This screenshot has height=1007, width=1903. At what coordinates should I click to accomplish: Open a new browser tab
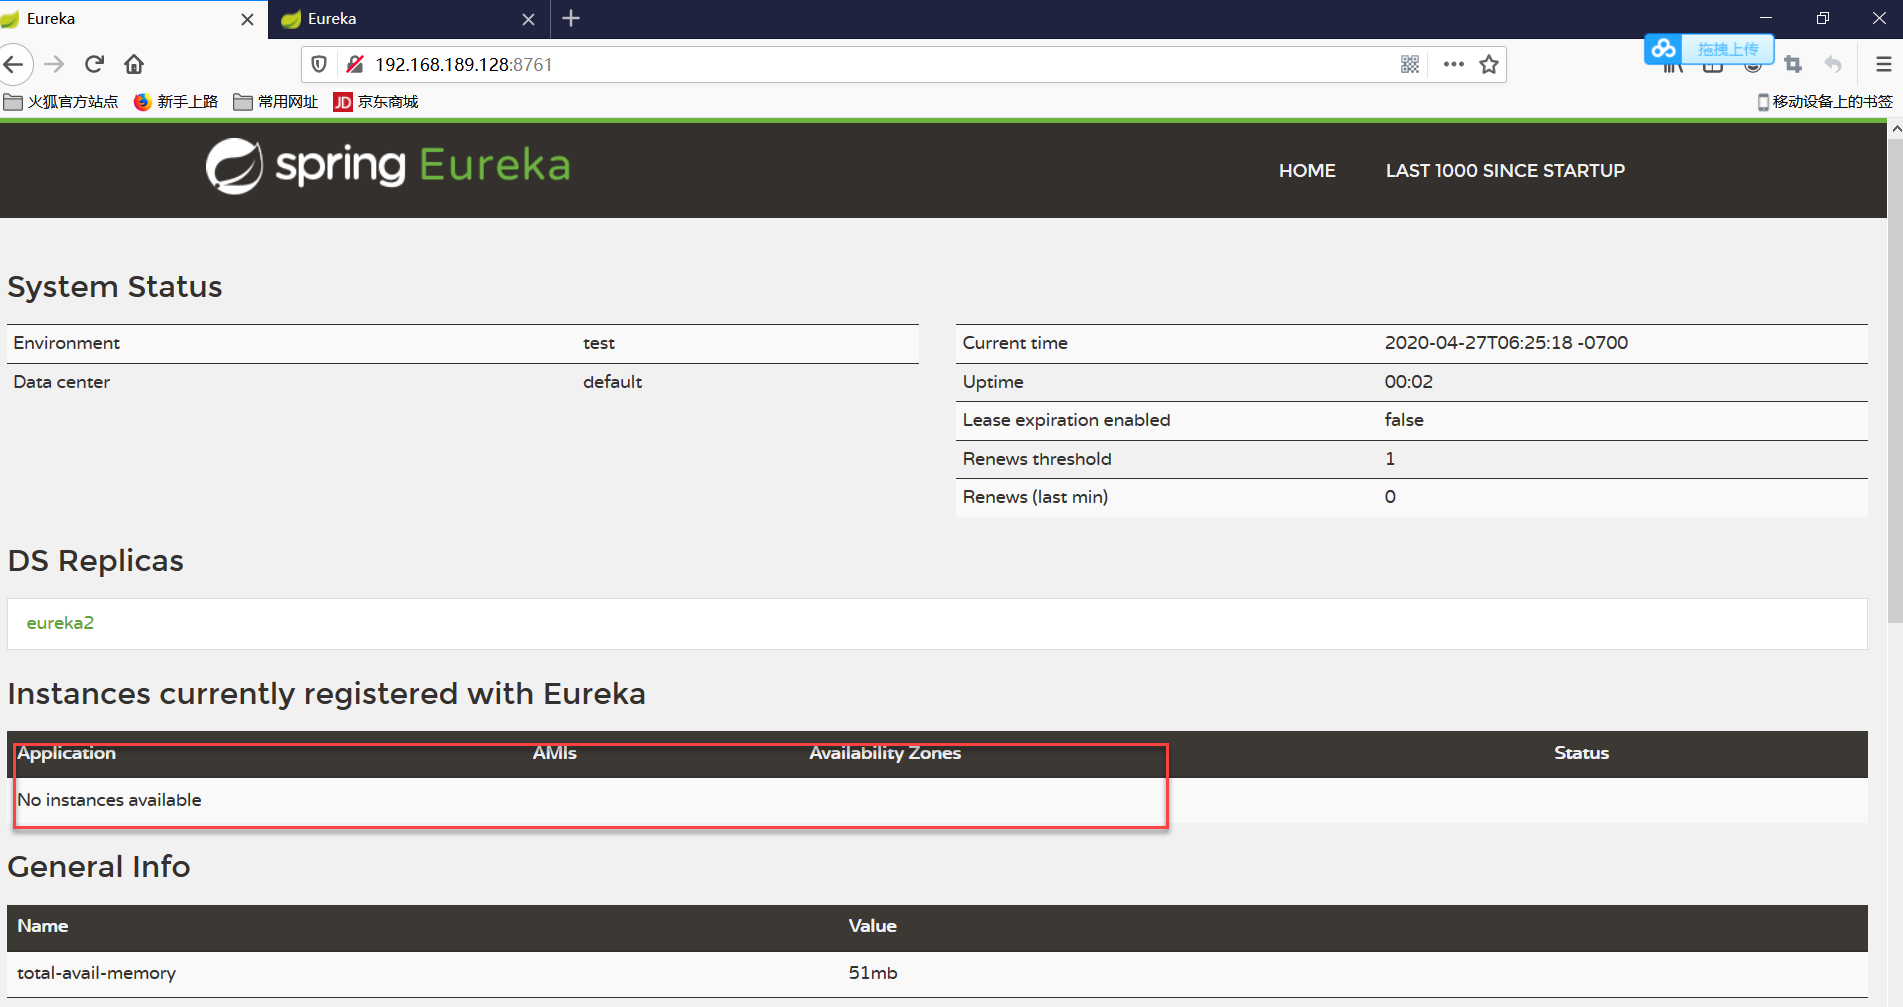click(x=571, y=18)
